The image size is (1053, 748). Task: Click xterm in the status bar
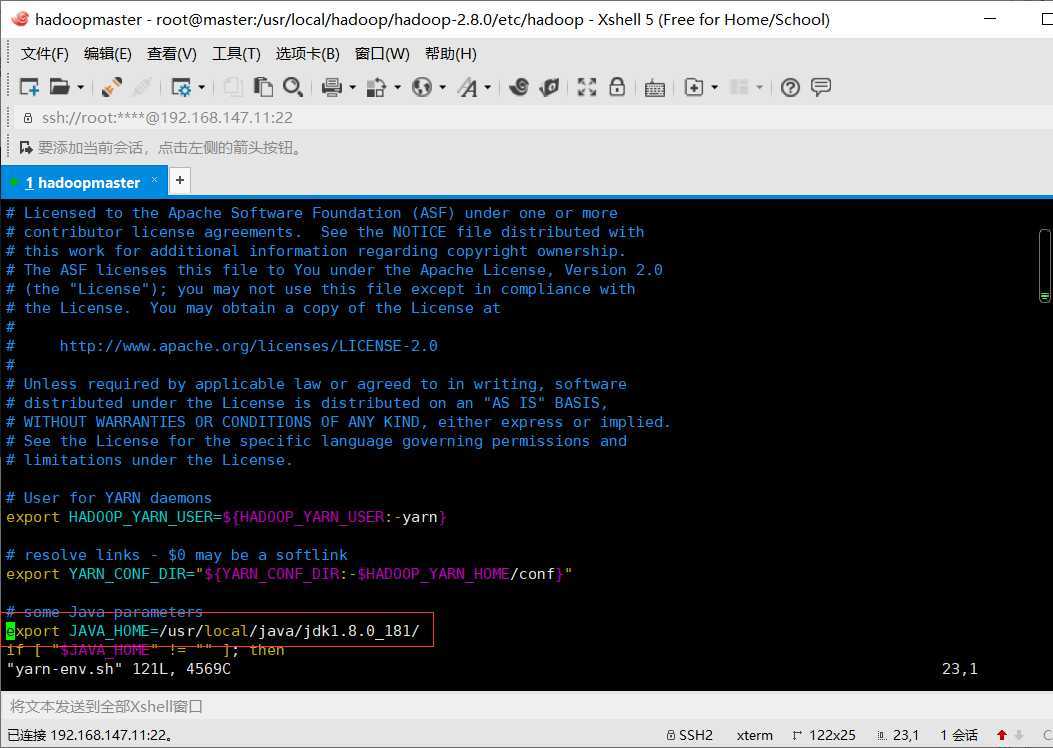[754, 735]
